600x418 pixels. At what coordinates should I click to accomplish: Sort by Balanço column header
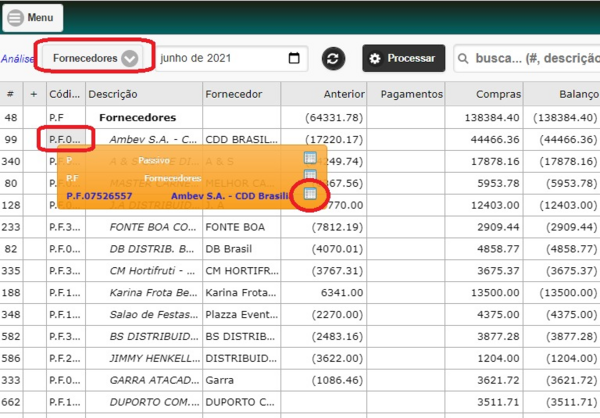point(562,94)
